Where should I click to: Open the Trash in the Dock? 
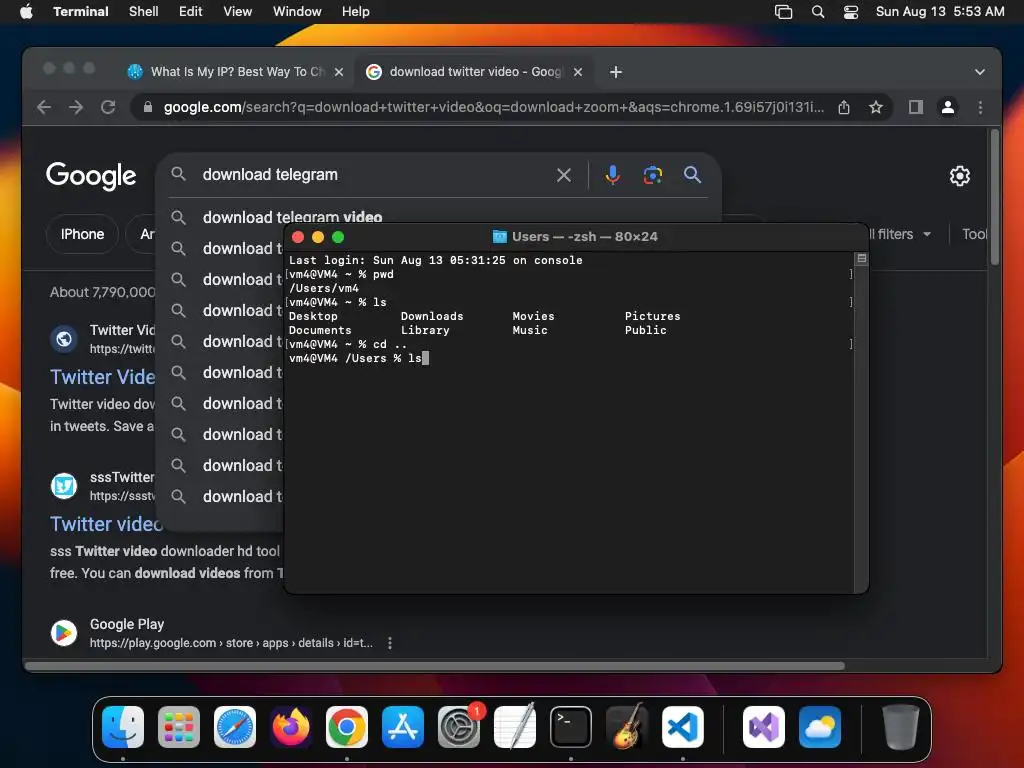click(900, 727)
